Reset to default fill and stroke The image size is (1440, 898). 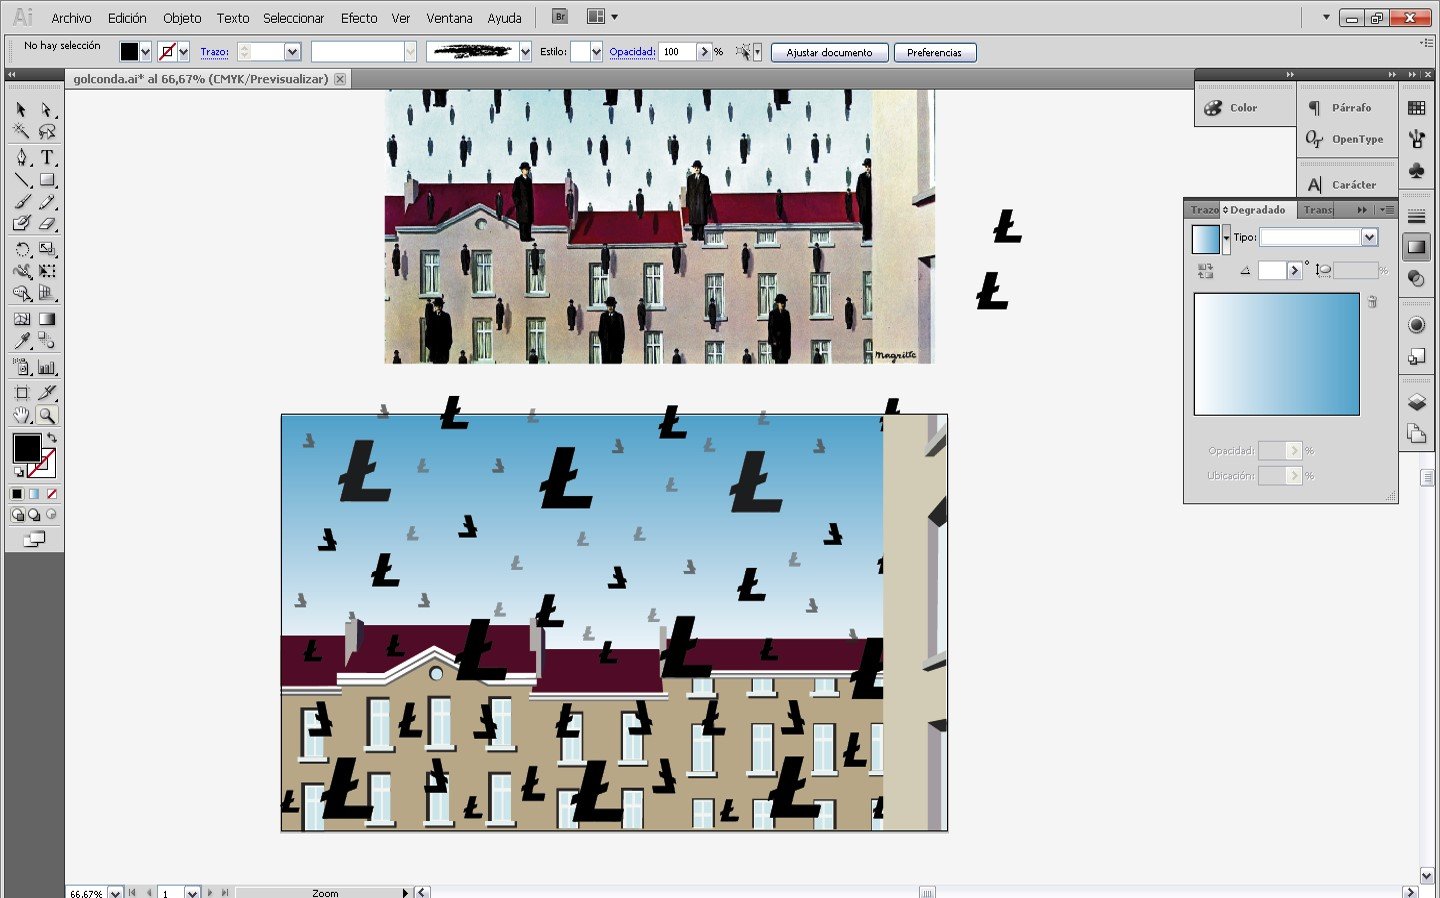tap(18, 472)
